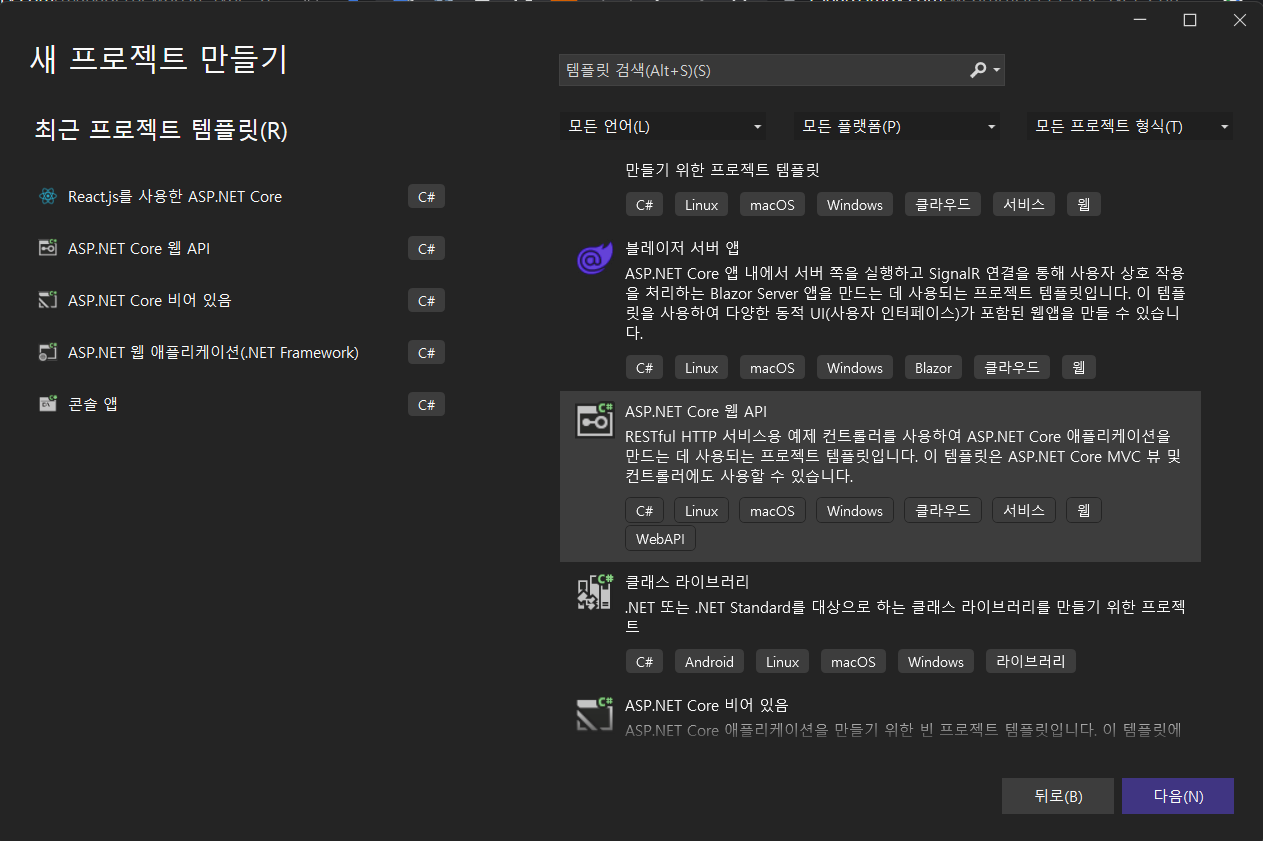Click the ASP.NET 웹 애플리케이션 (.NET Framework) icon

pos(47,352)
